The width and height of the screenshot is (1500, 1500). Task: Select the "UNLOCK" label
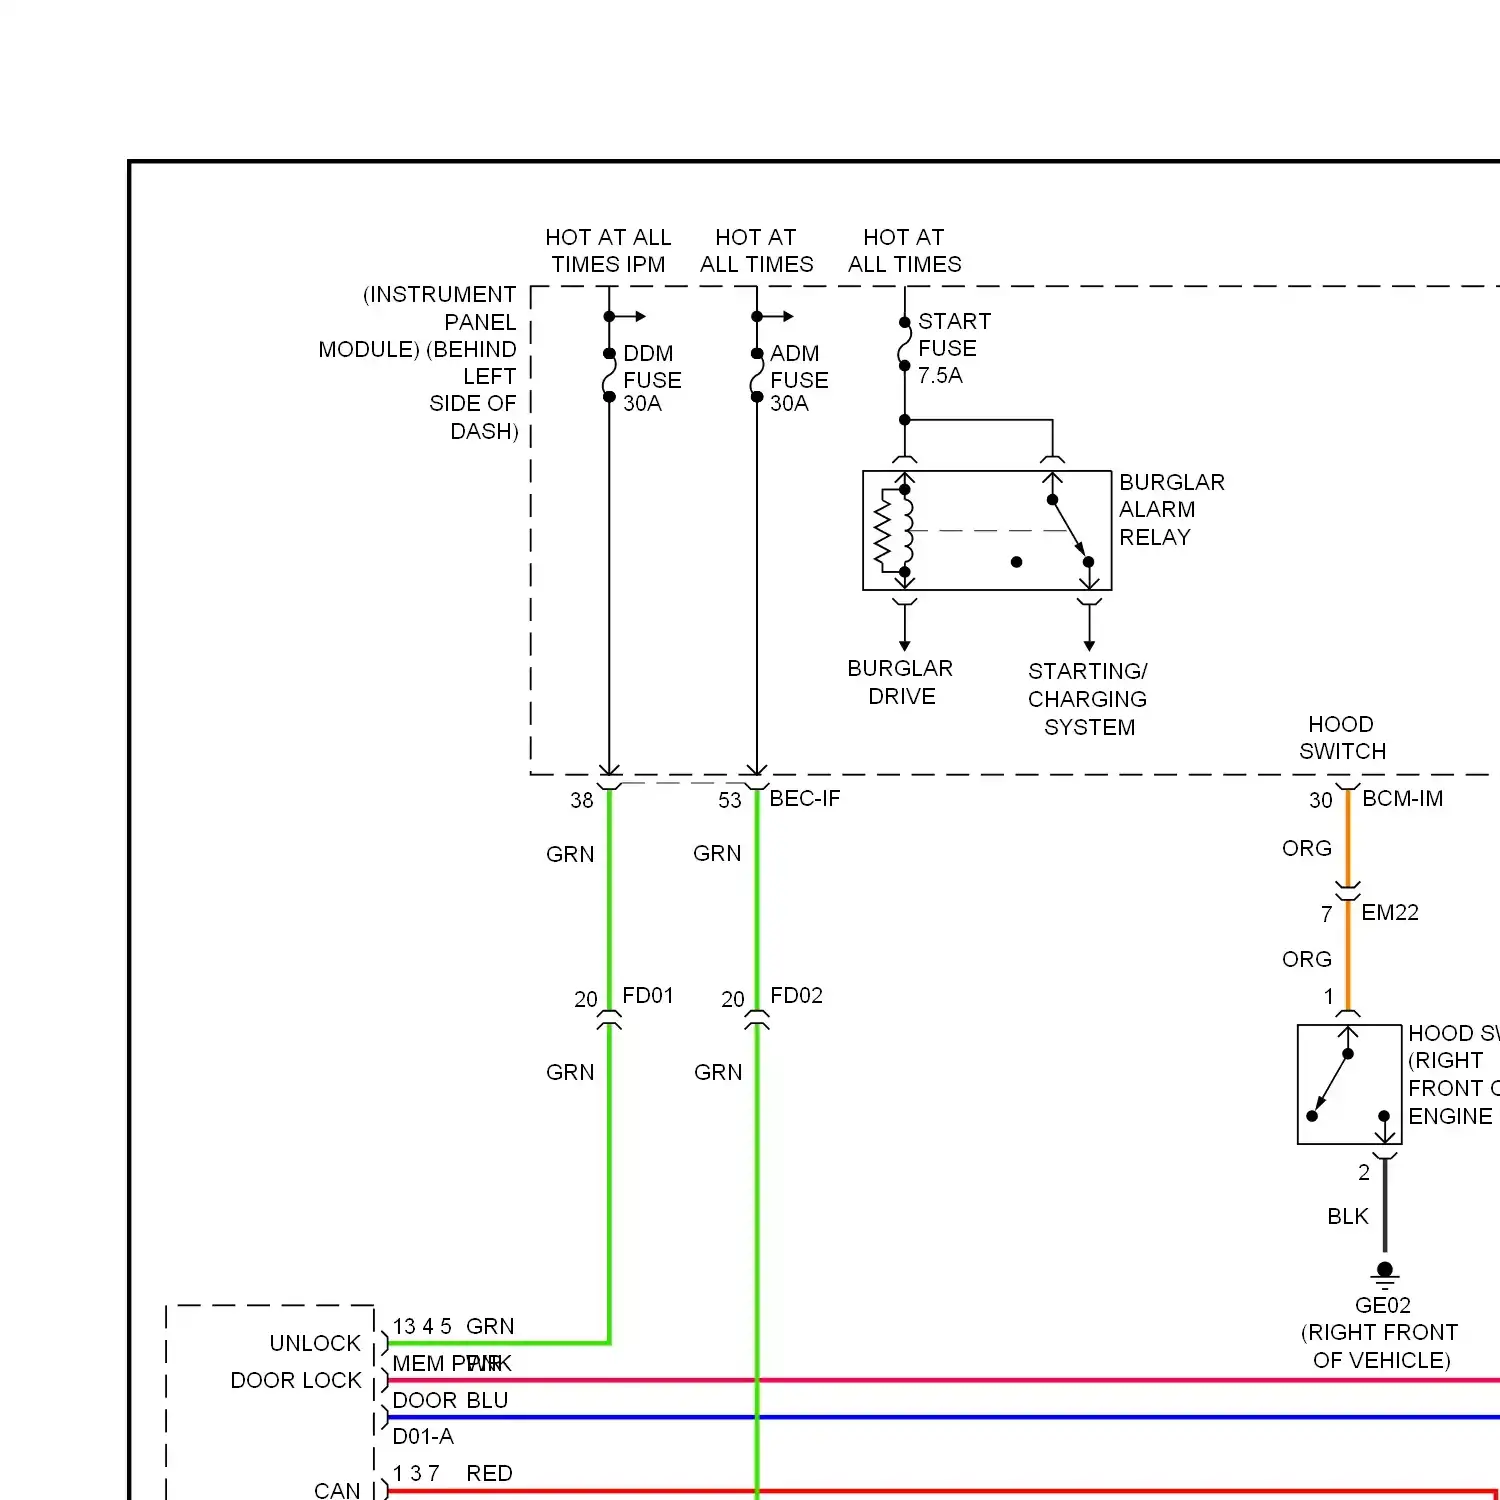(x=315, y=1343)
